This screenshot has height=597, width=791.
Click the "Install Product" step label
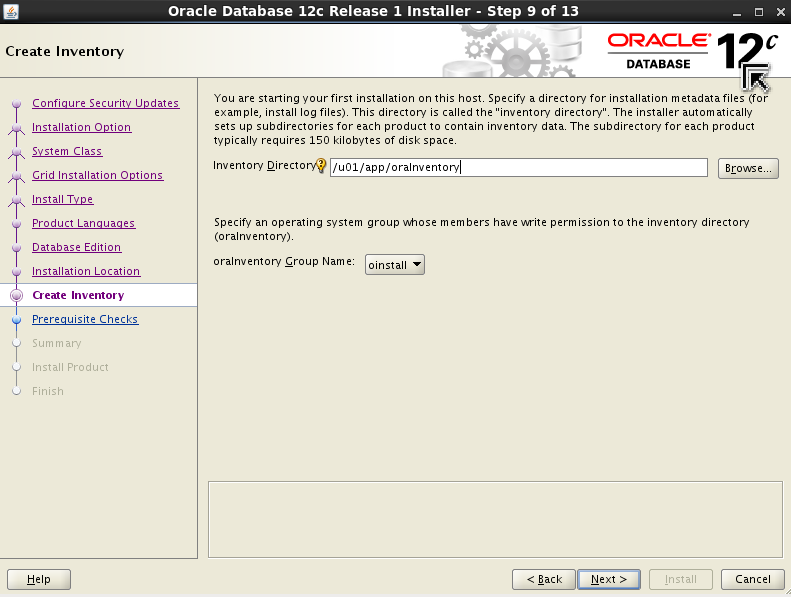tap(70, 367)
